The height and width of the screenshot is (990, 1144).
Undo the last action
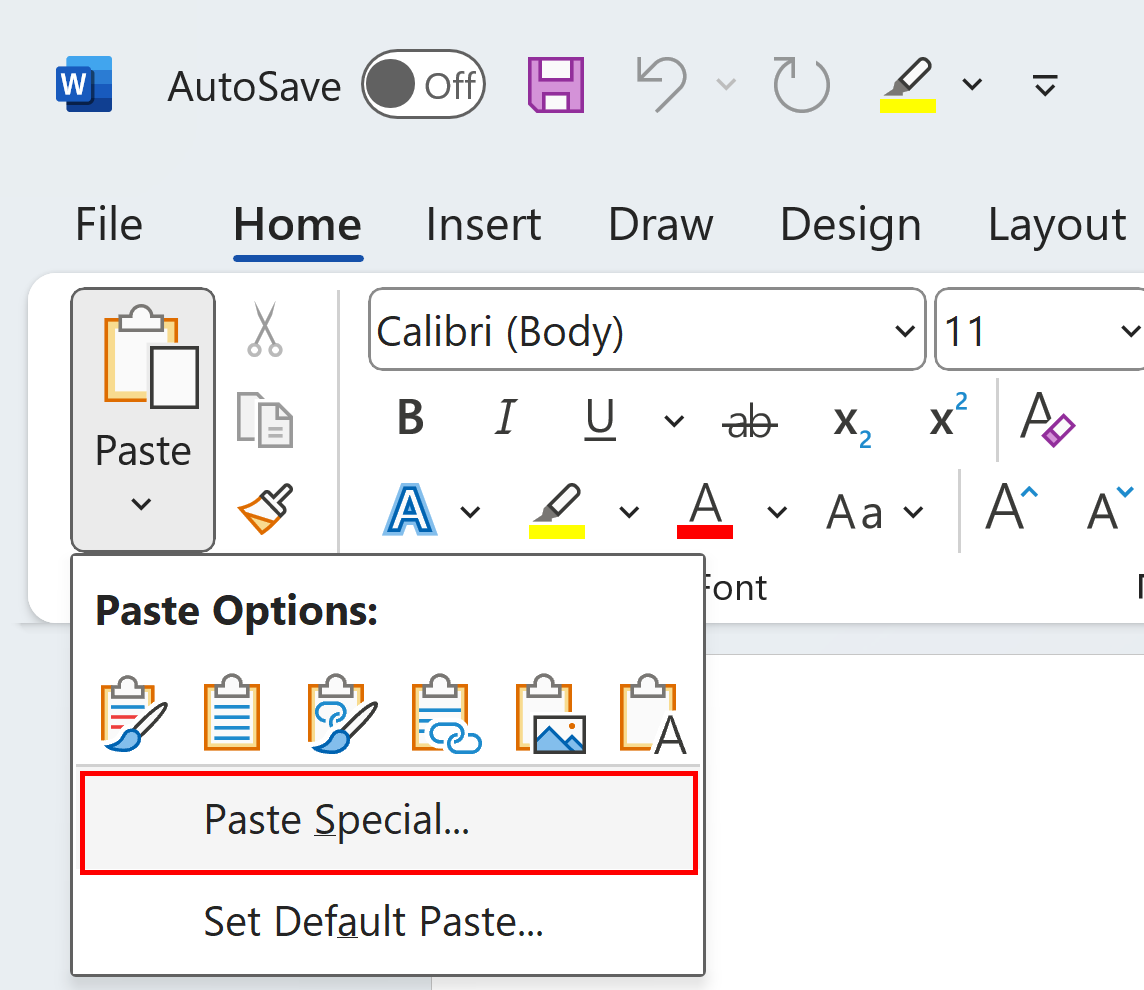point(662,85)
